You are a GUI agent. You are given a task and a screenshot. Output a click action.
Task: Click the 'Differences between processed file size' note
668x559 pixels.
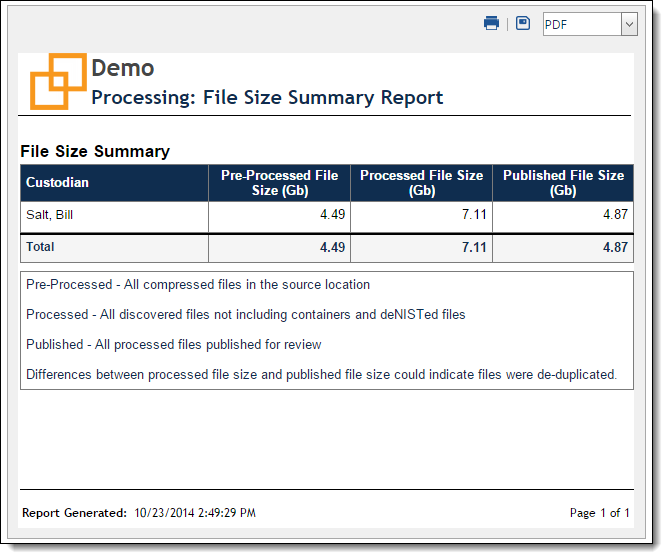coord(322,375)
